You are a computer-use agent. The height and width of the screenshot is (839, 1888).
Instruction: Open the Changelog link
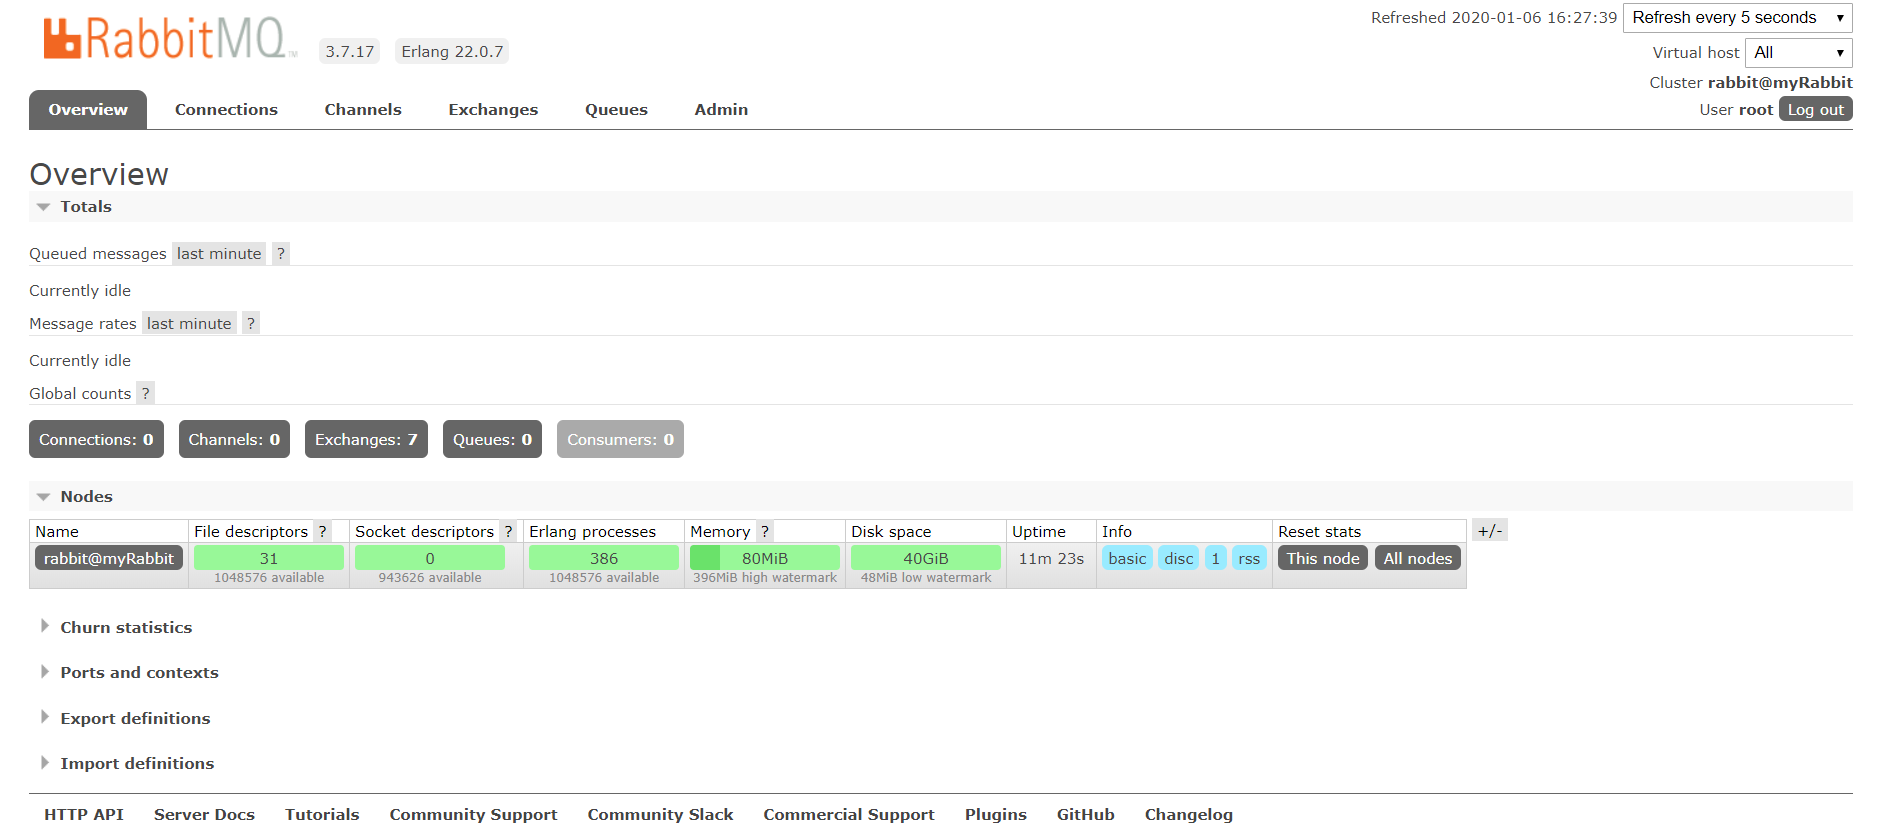click(1189, 815)
